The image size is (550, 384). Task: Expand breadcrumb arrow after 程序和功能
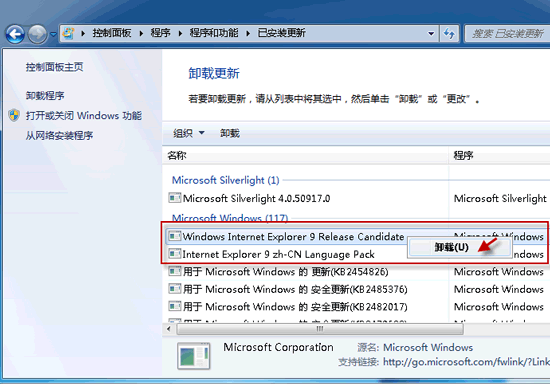click(x=248, y=33)
